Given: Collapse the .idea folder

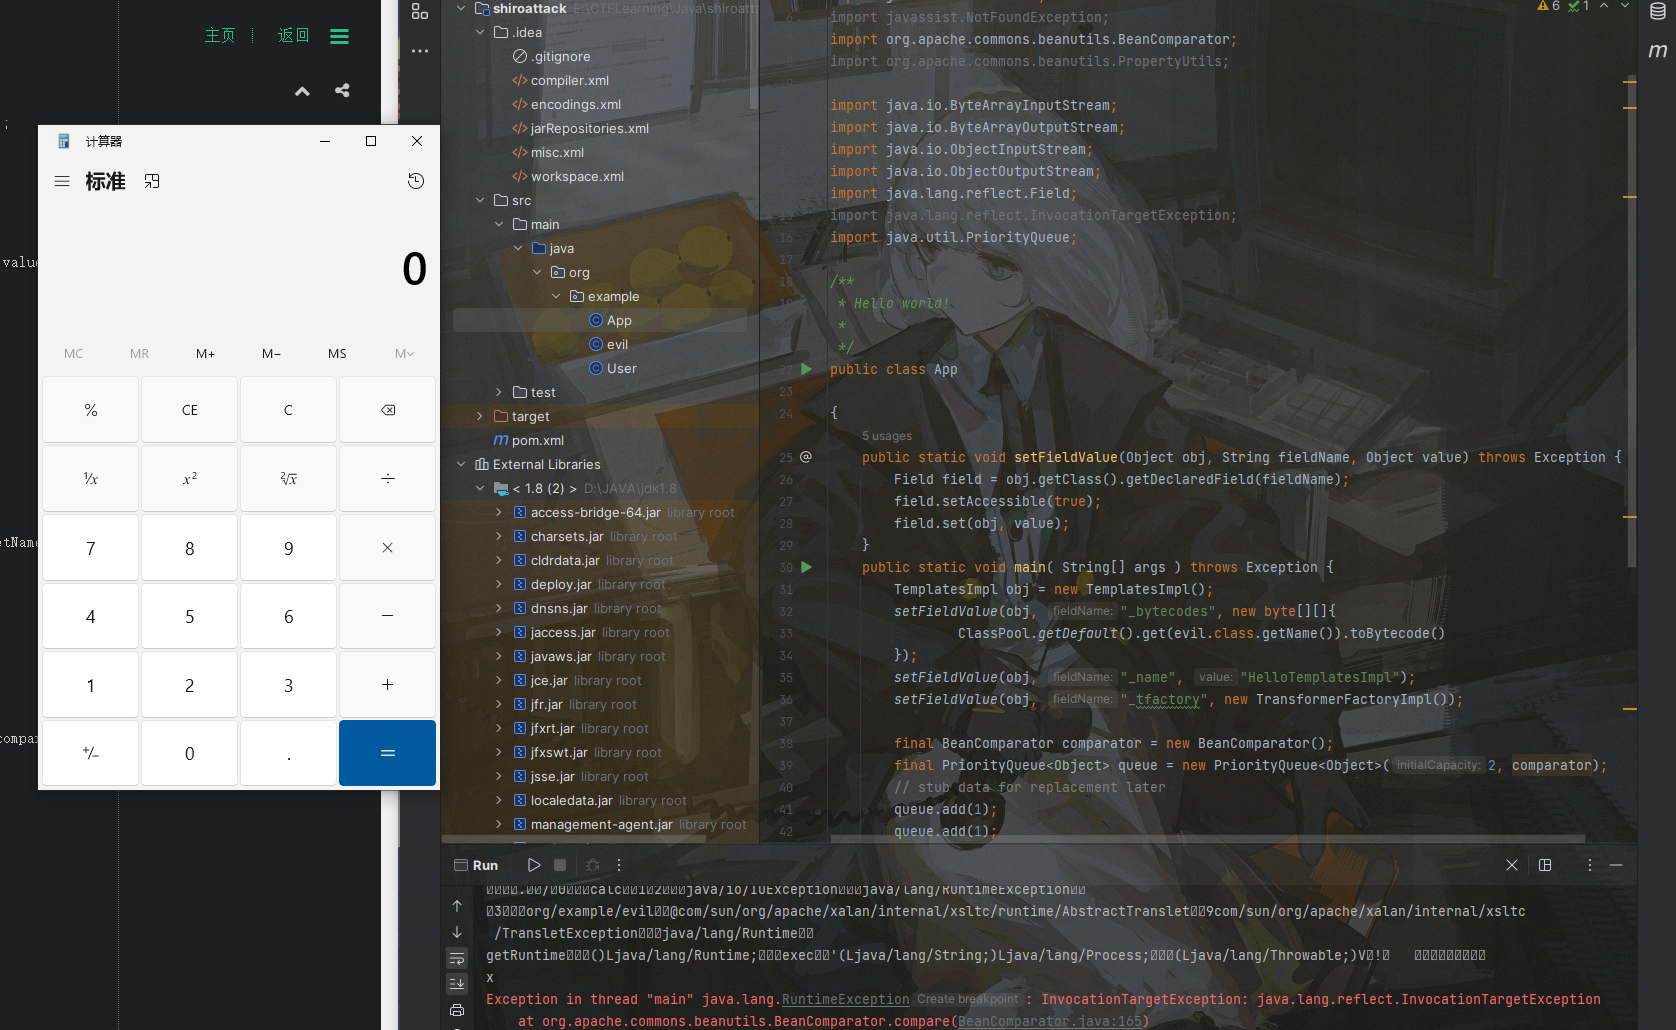Looking at the screenshot, I should [480, 32].
